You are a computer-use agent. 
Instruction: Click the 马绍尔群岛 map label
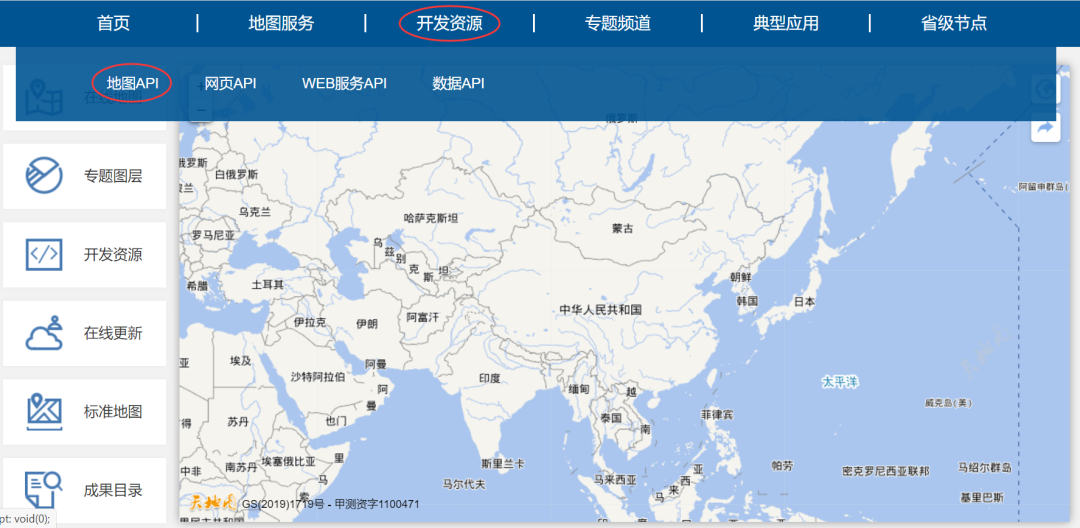coord(985,468)
